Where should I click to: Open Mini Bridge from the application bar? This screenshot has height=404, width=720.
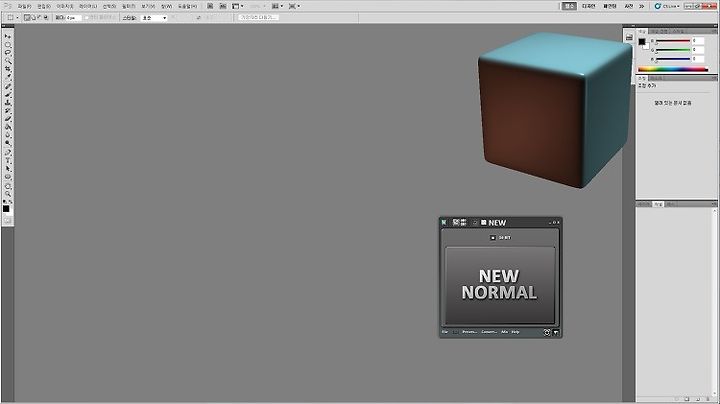click(223, 6)
